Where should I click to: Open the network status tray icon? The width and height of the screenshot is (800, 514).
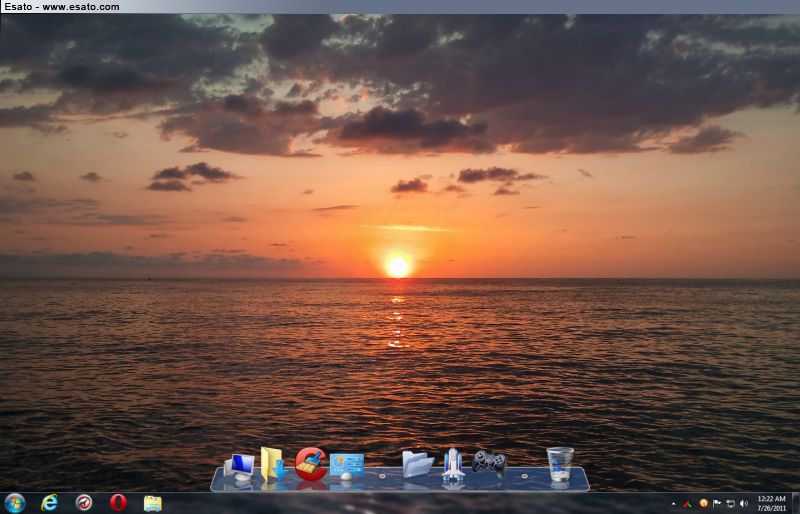pyautogui.click(x=730, y=503)
